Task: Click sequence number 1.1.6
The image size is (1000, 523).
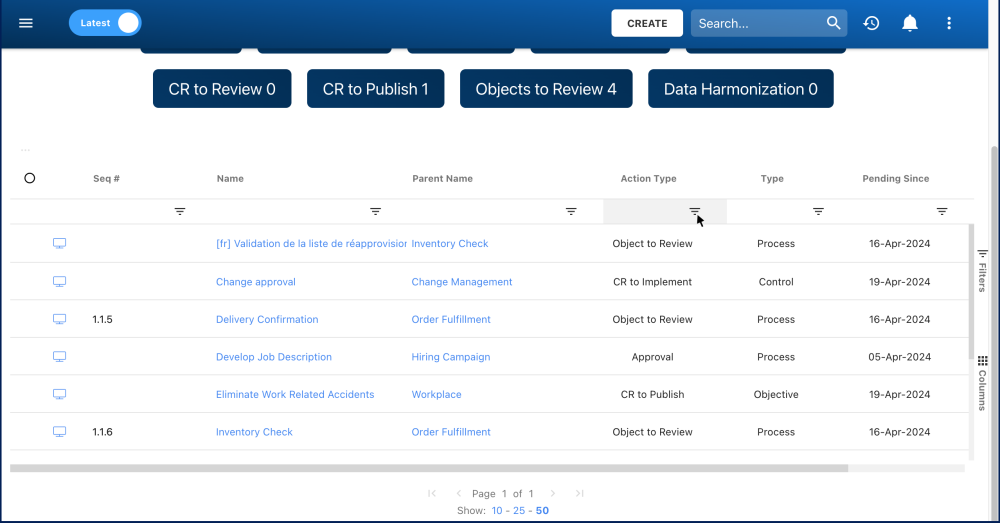Action: click(x=102, y=432)
